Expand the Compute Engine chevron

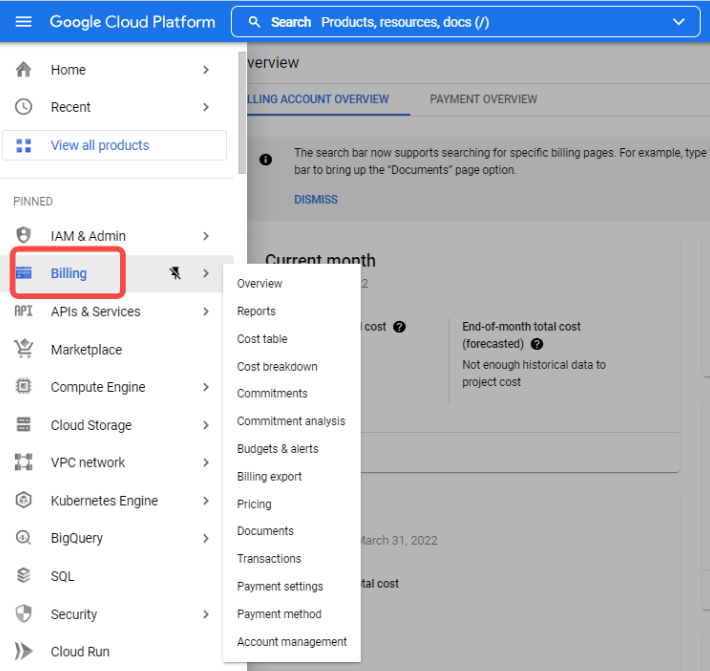(206, 387)
